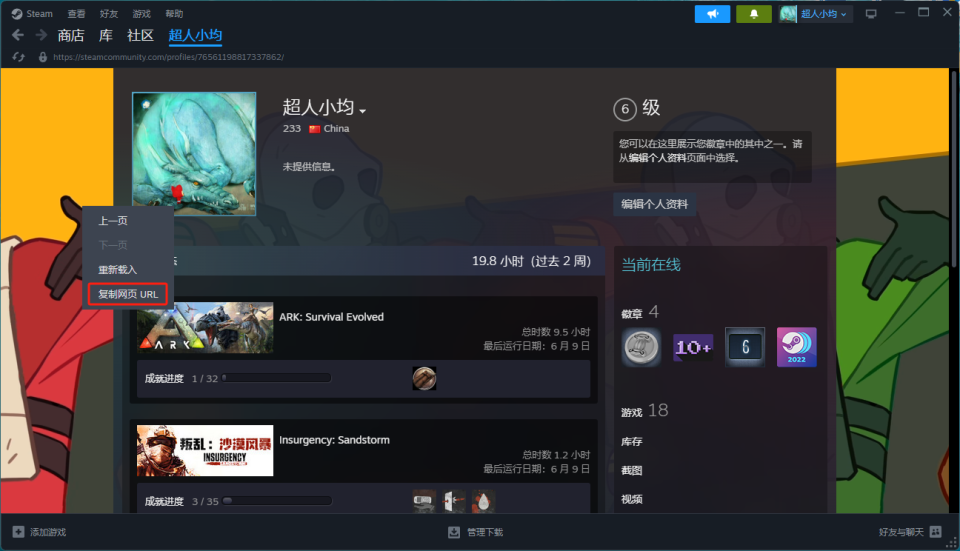The width and height of the screenshot is (960, 551).
Task: Open the 查看 menu
Action: coord(77,13)
